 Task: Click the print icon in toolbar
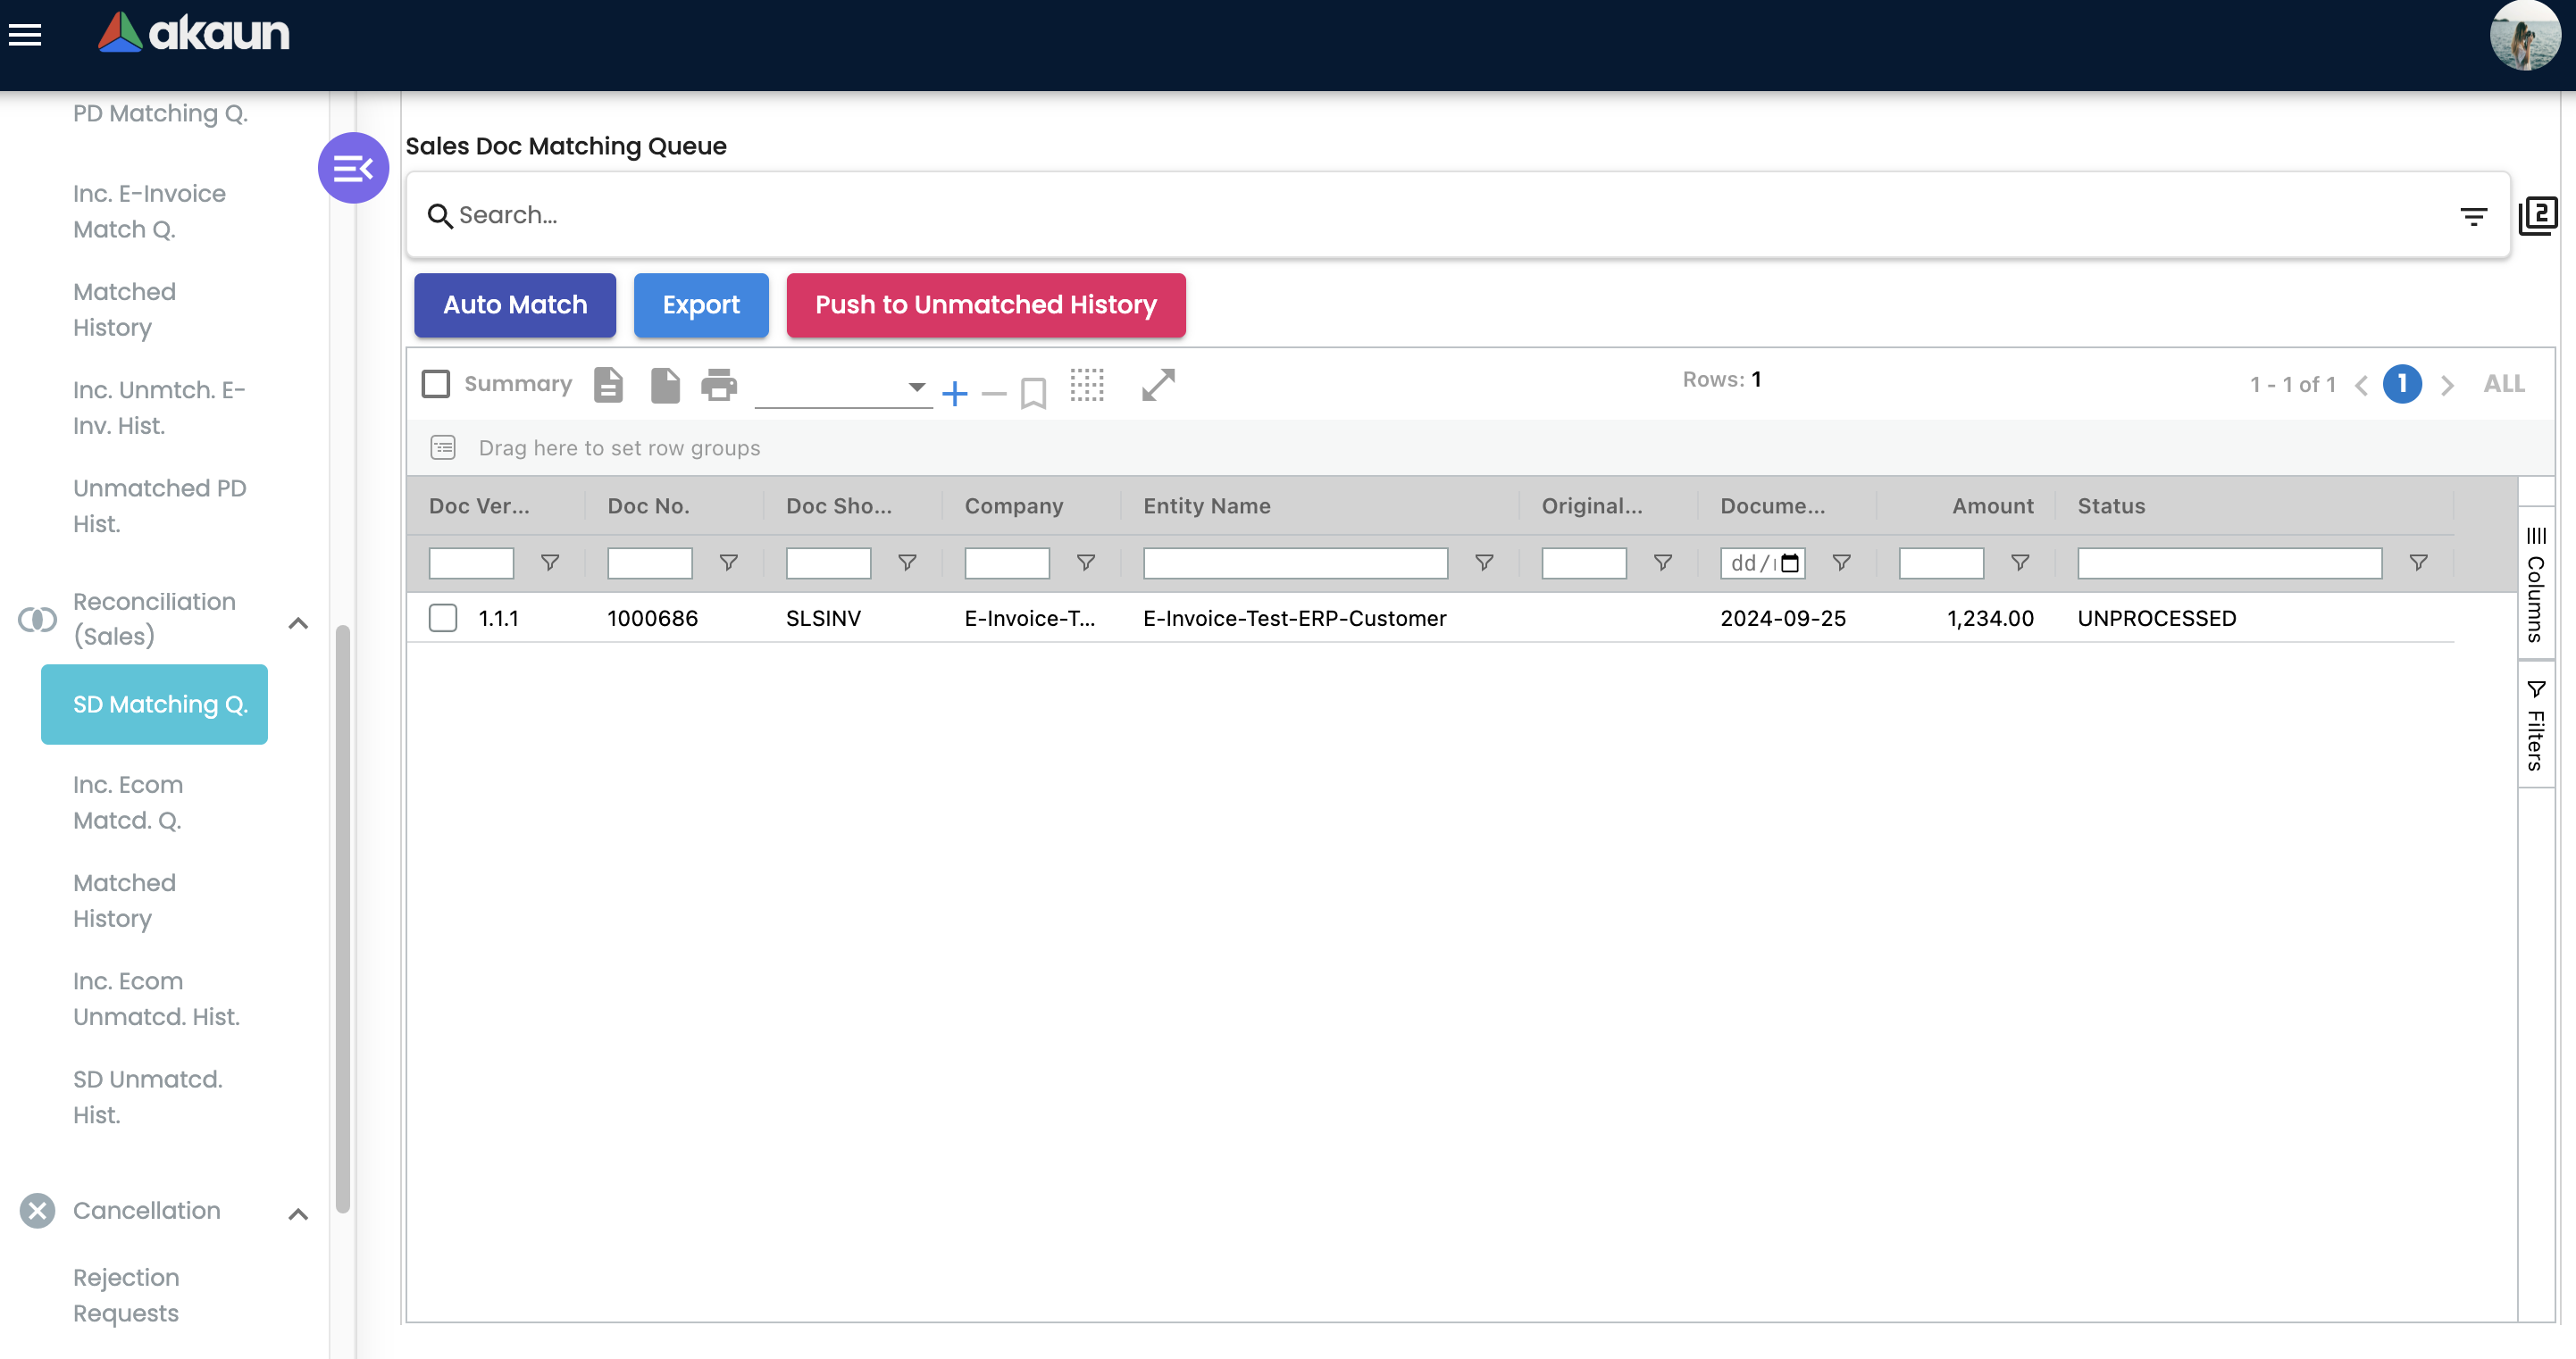719,385
